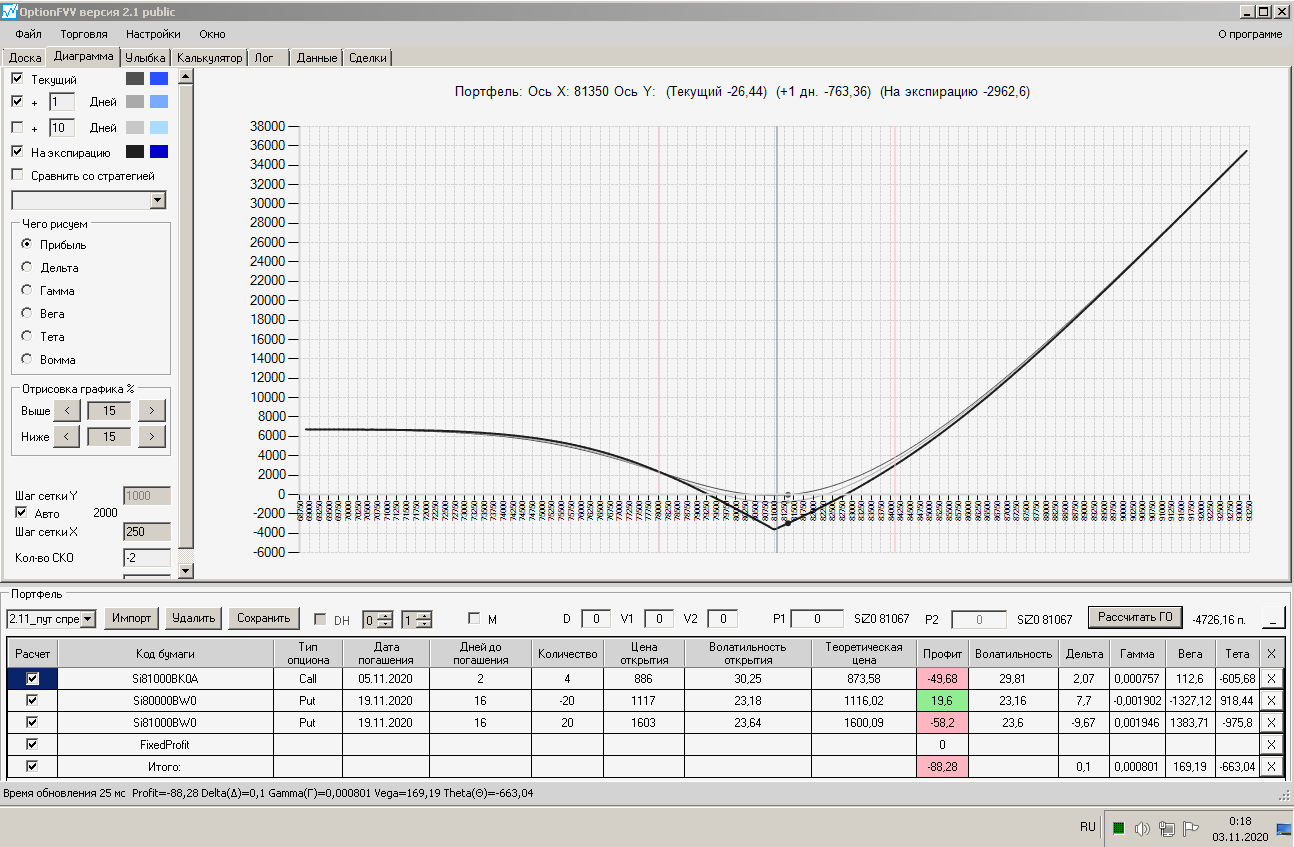Click the P1 input field
Image resolution: width=1294 pixels, height=847 pixels.
point(817,619)
